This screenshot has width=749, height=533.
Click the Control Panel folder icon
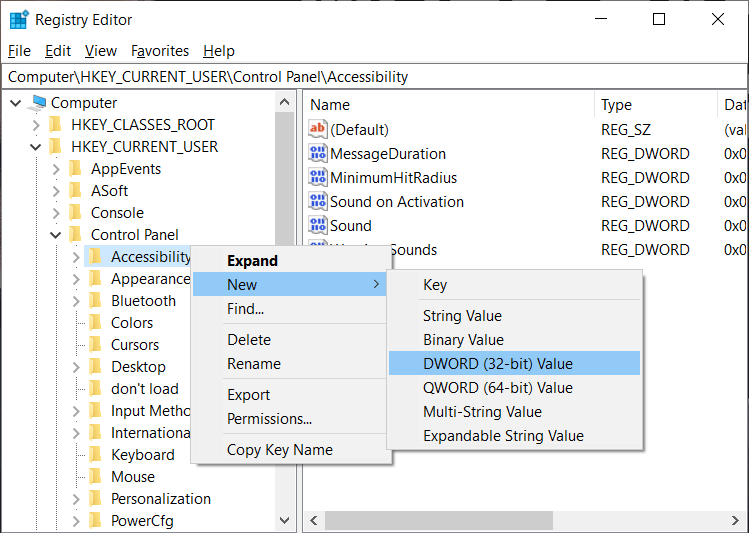[x=75, y=235]
